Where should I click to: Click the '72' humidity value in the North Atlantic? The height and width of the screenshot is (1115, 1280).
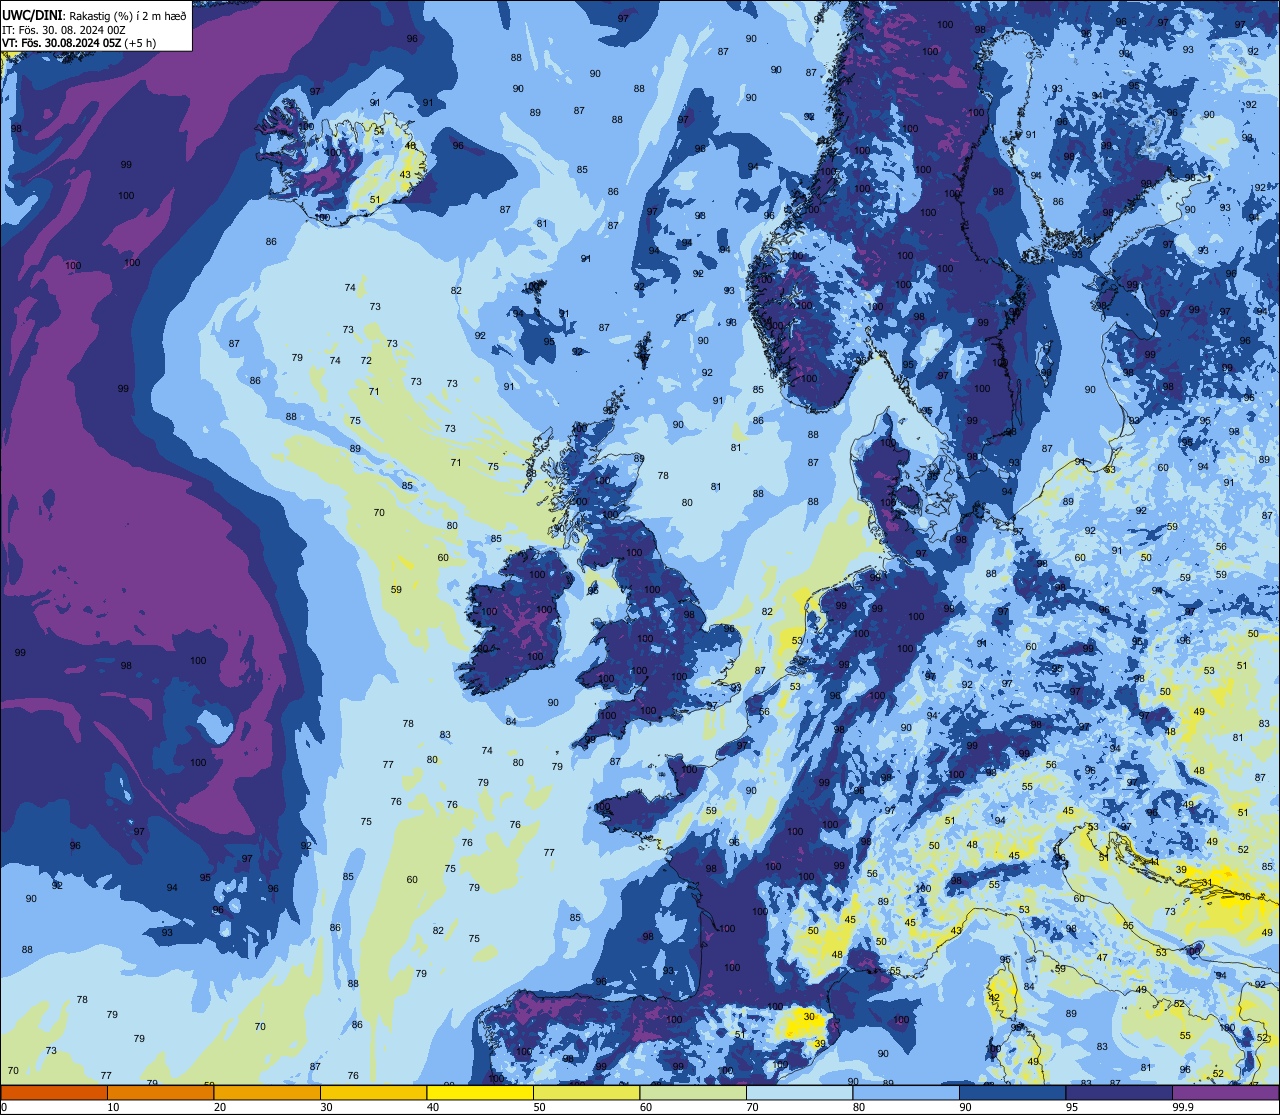click(366, 361)
